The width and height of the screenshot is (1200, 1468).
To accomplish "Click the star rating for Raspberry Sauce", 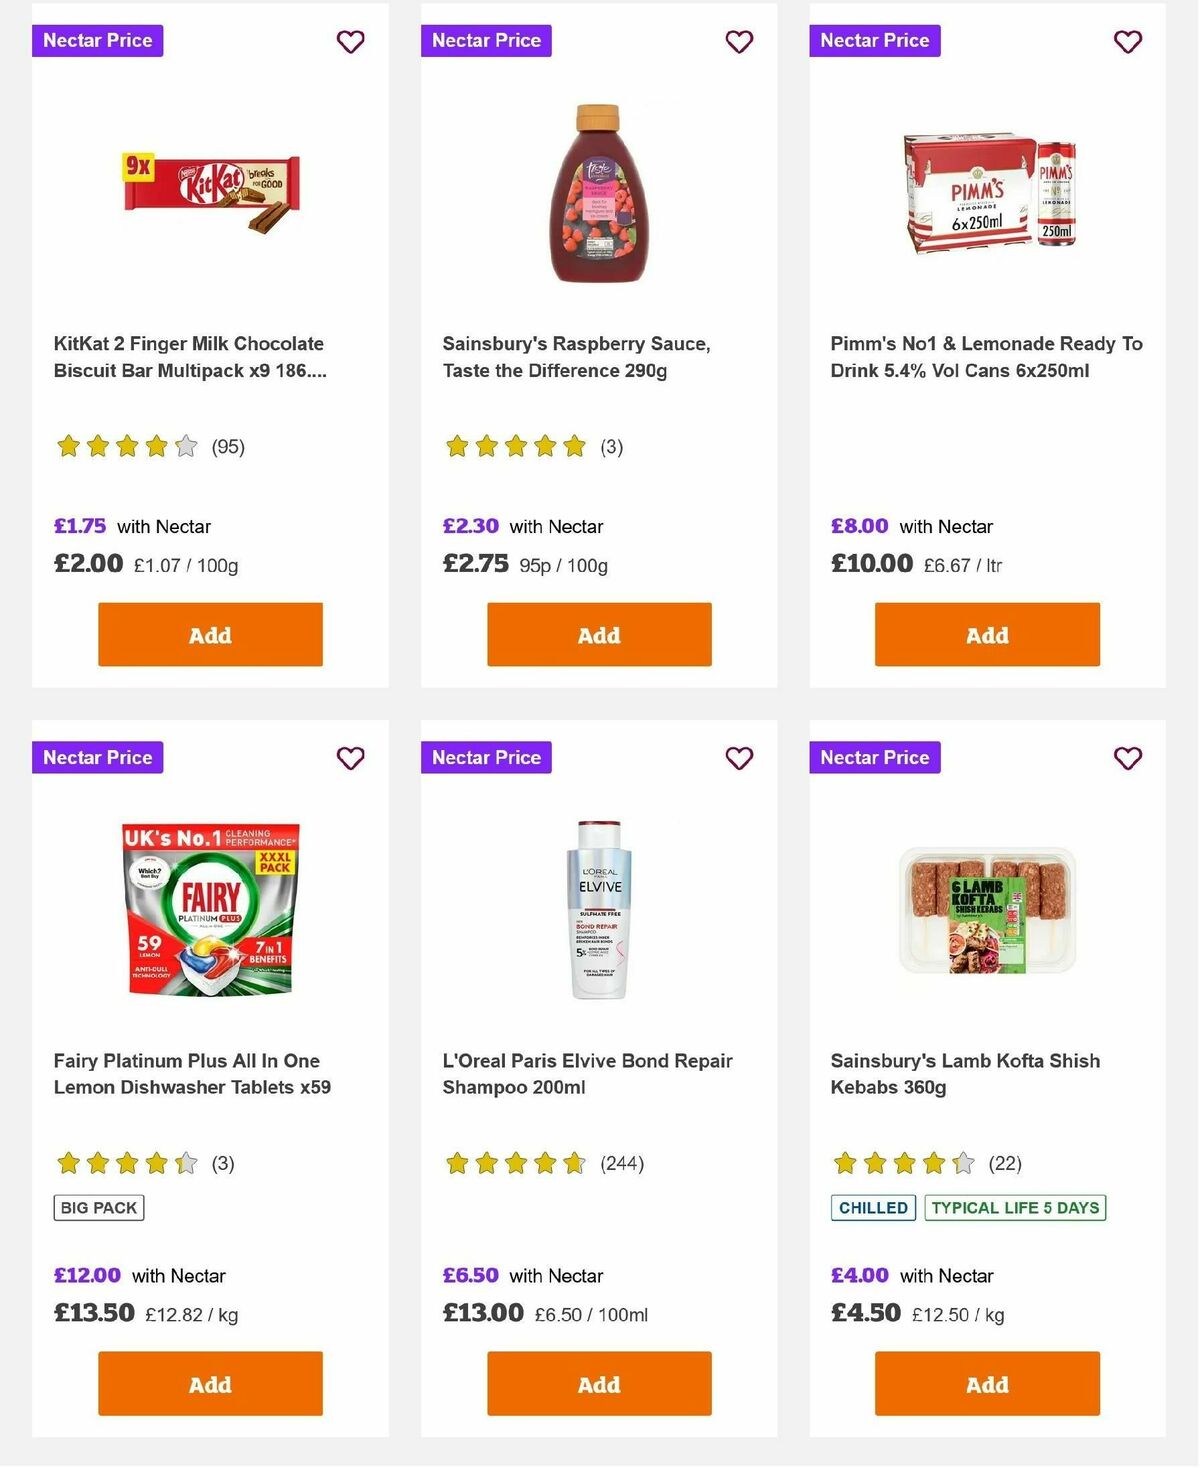I will click(x=513, y=446).
